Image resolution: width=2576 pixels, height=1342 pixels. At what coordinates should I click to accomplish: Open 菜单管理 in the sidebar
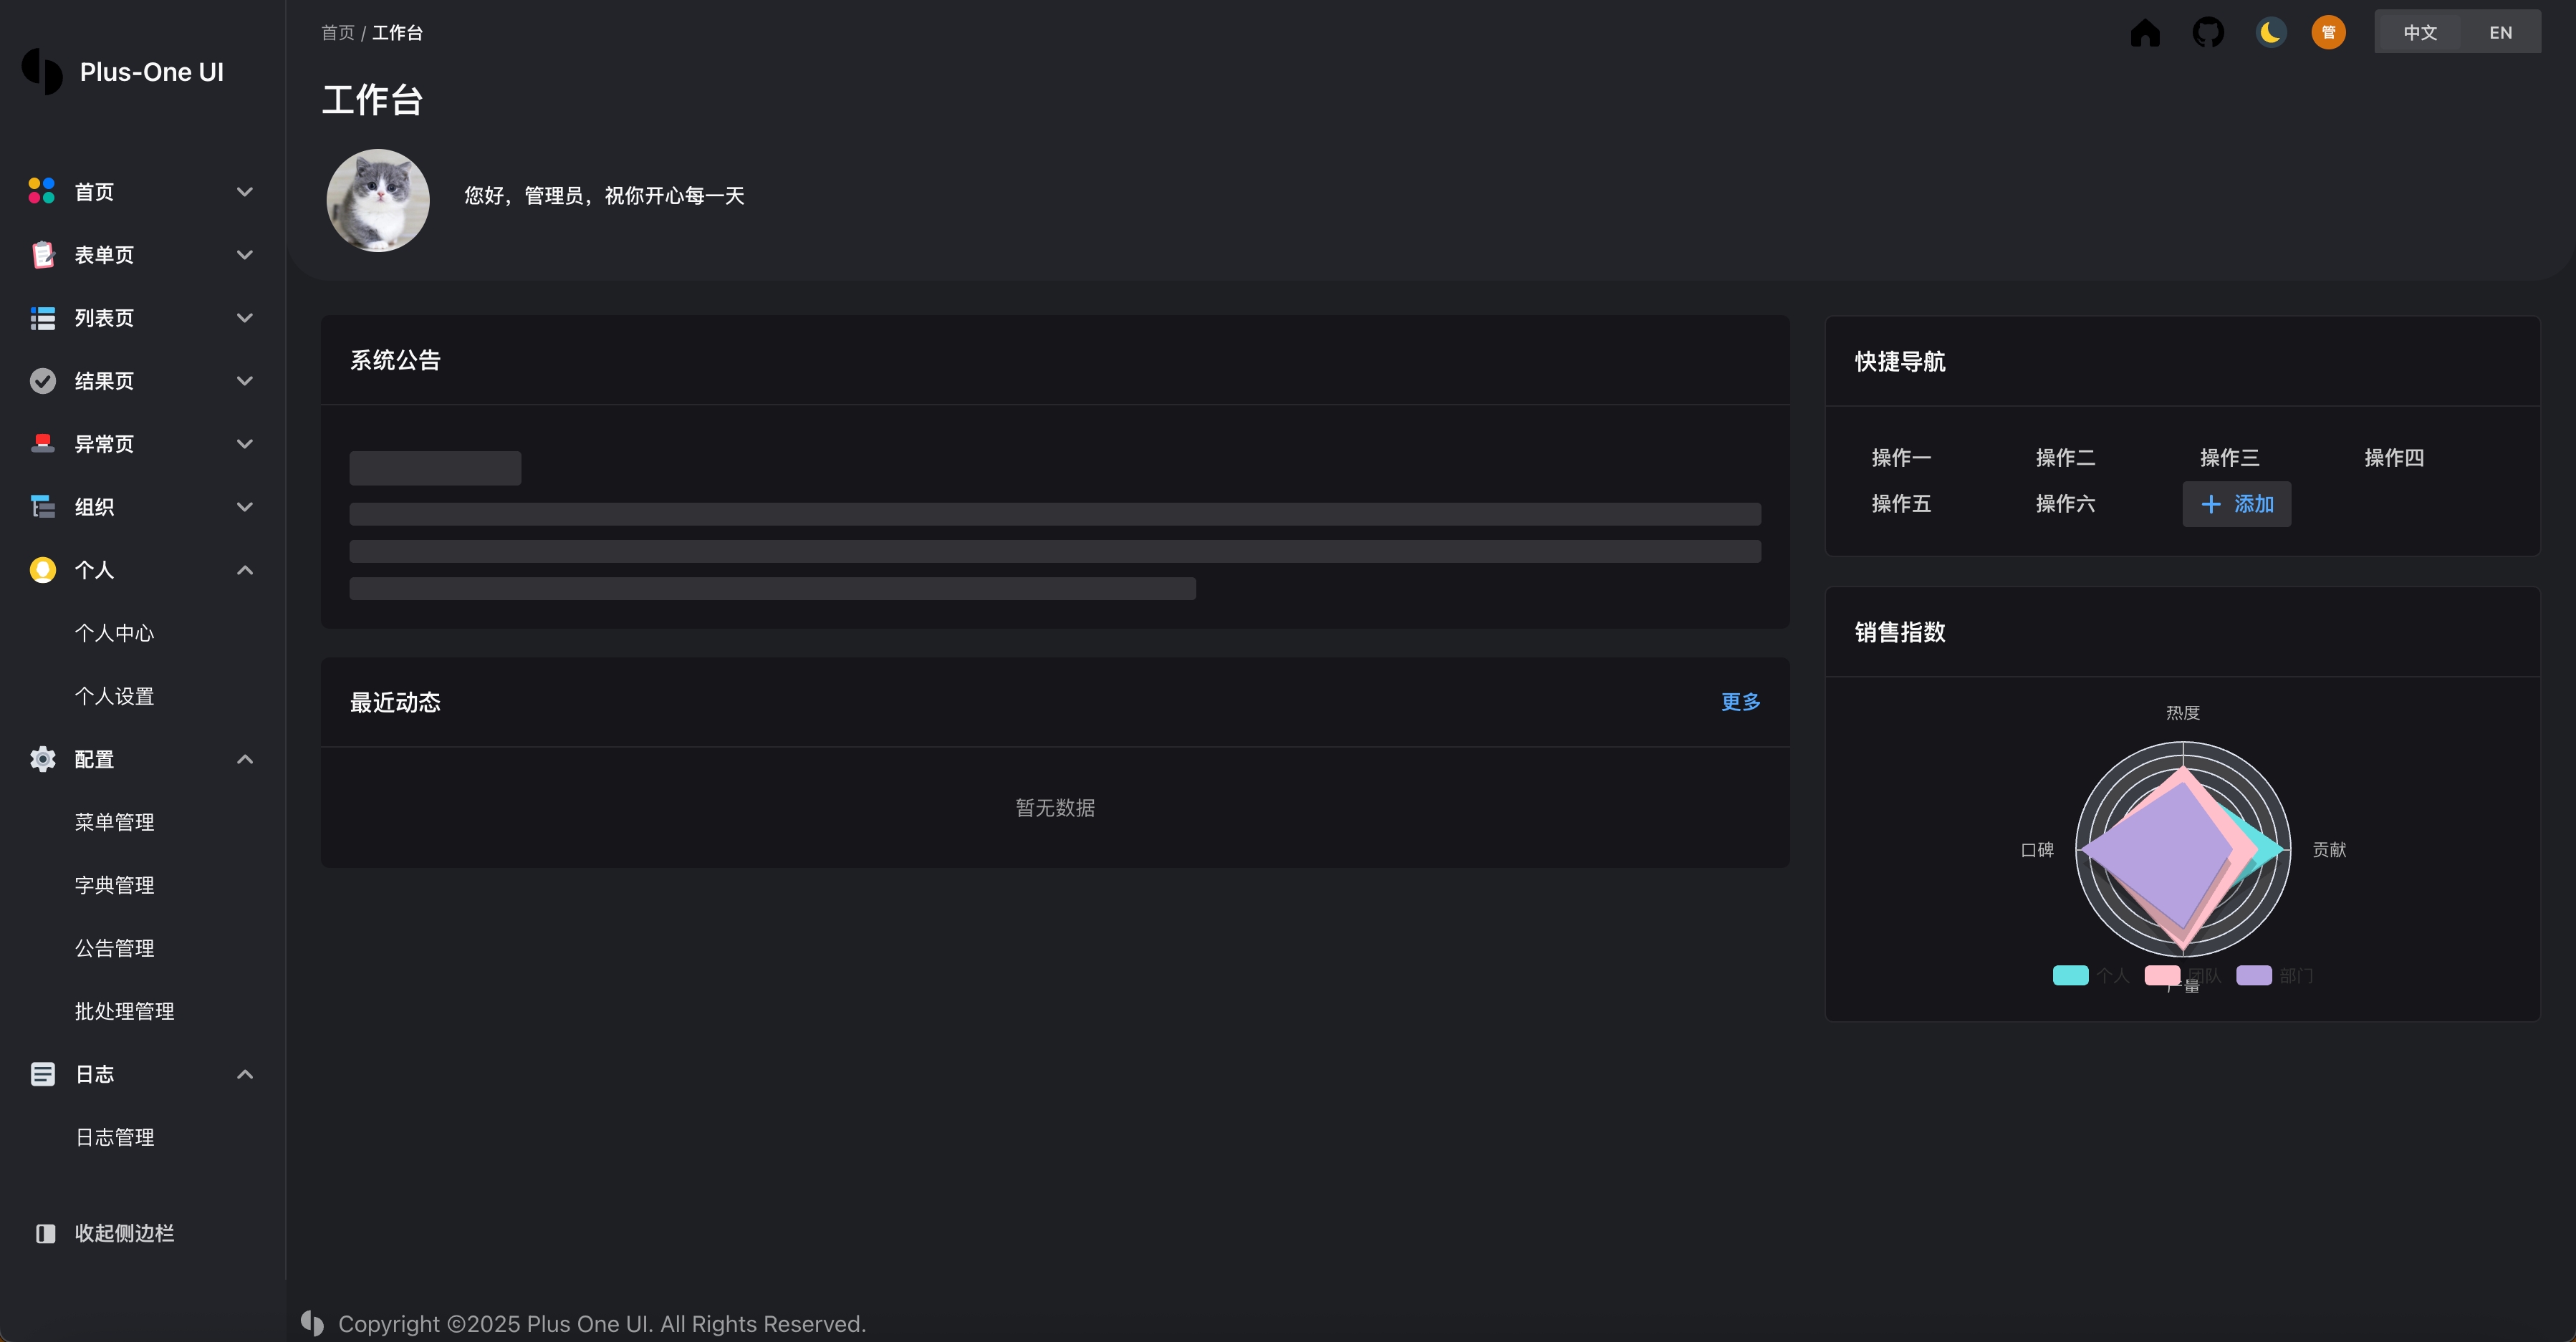pyautogui.click(x=114, y=822)
